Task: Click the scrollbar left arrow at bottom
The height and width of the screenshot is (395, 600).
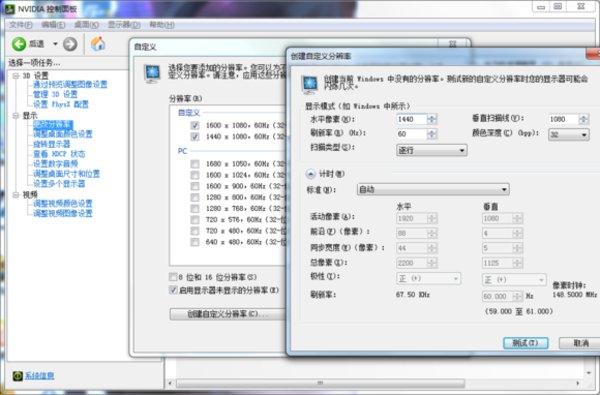Action: [x=171, y=383]
